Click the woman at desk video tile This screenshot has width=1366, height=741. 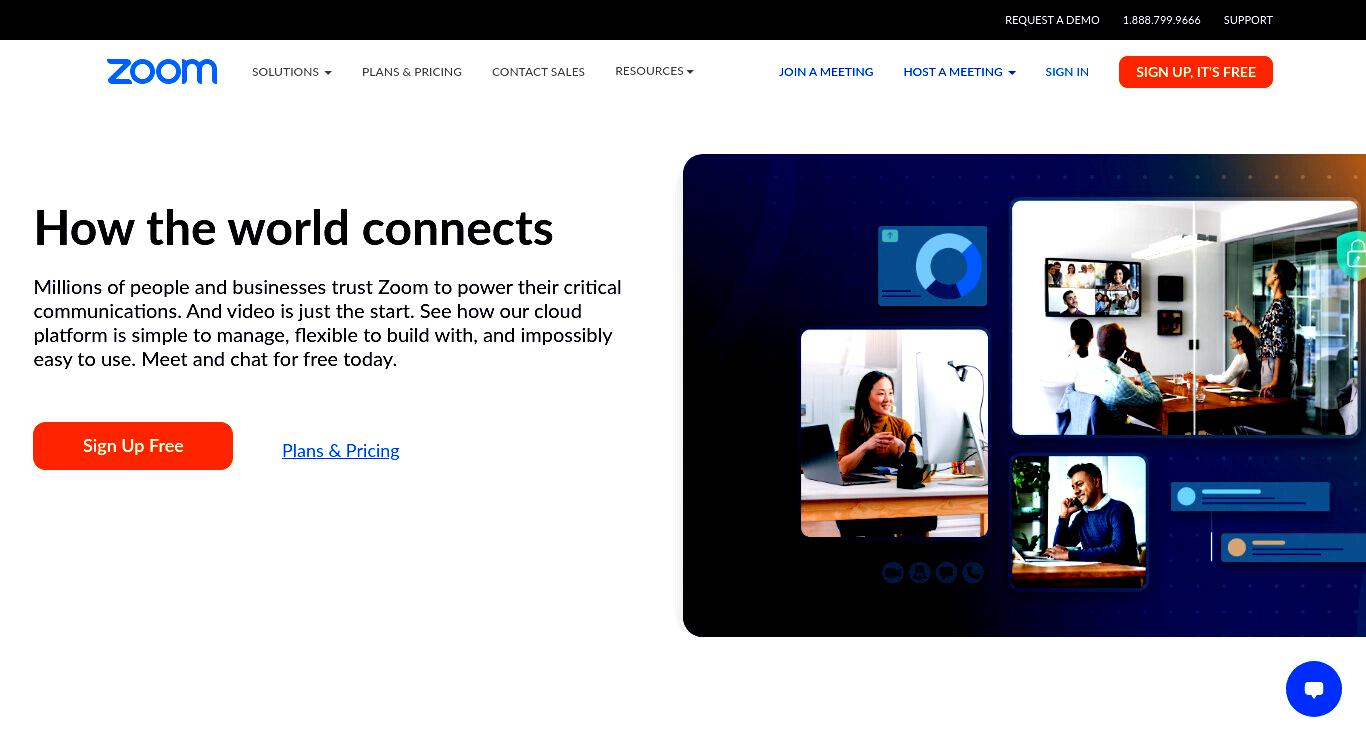click(x=894, y=433)
